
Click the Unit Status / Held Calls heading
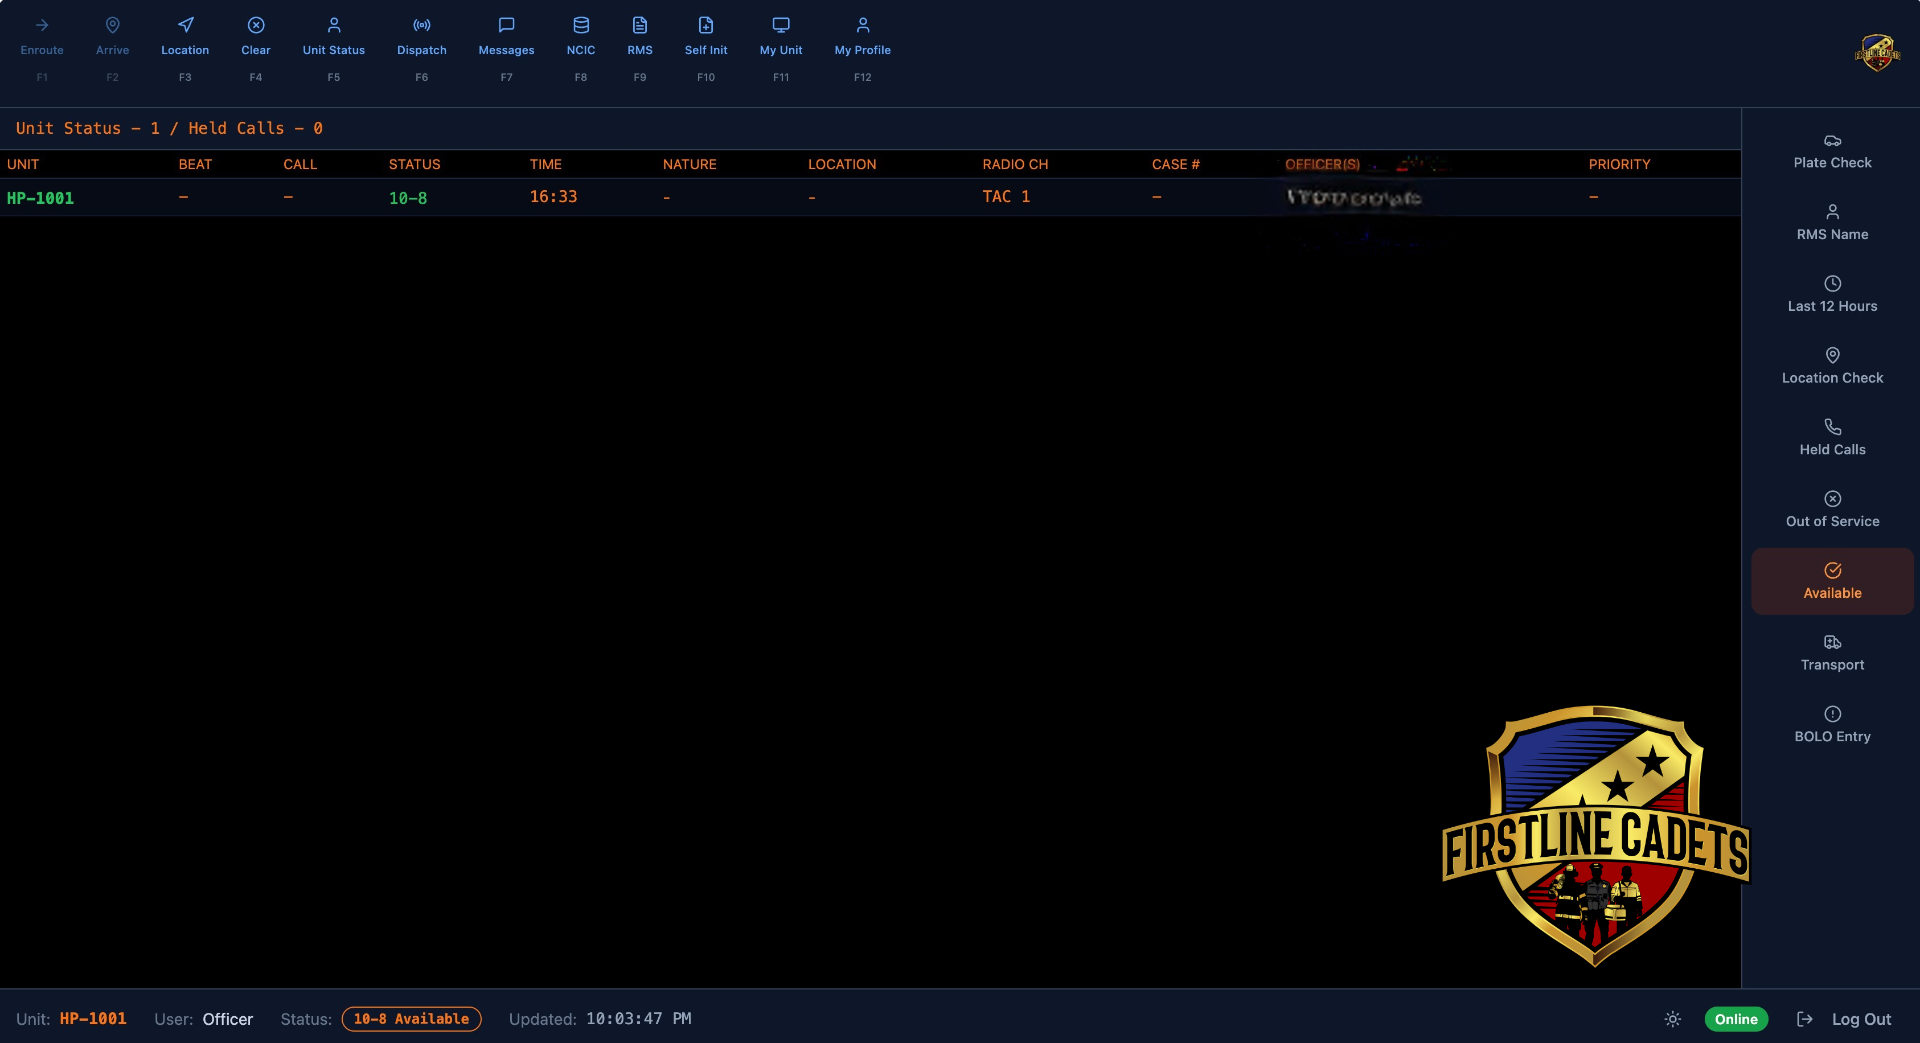pos(169,128)
